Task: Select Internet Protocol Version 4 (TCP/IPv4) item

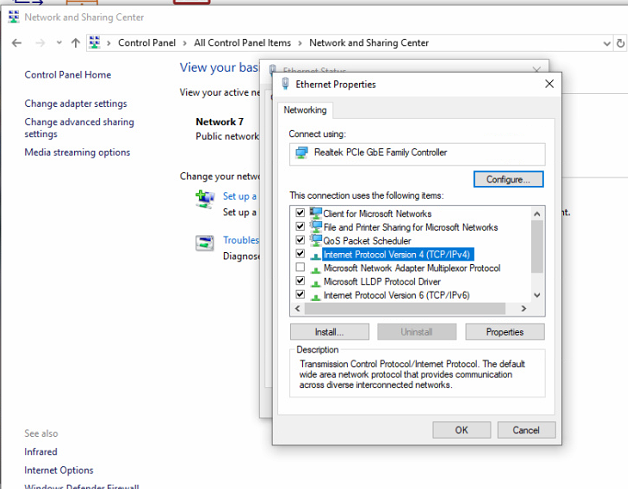Action: click(398, 254)
